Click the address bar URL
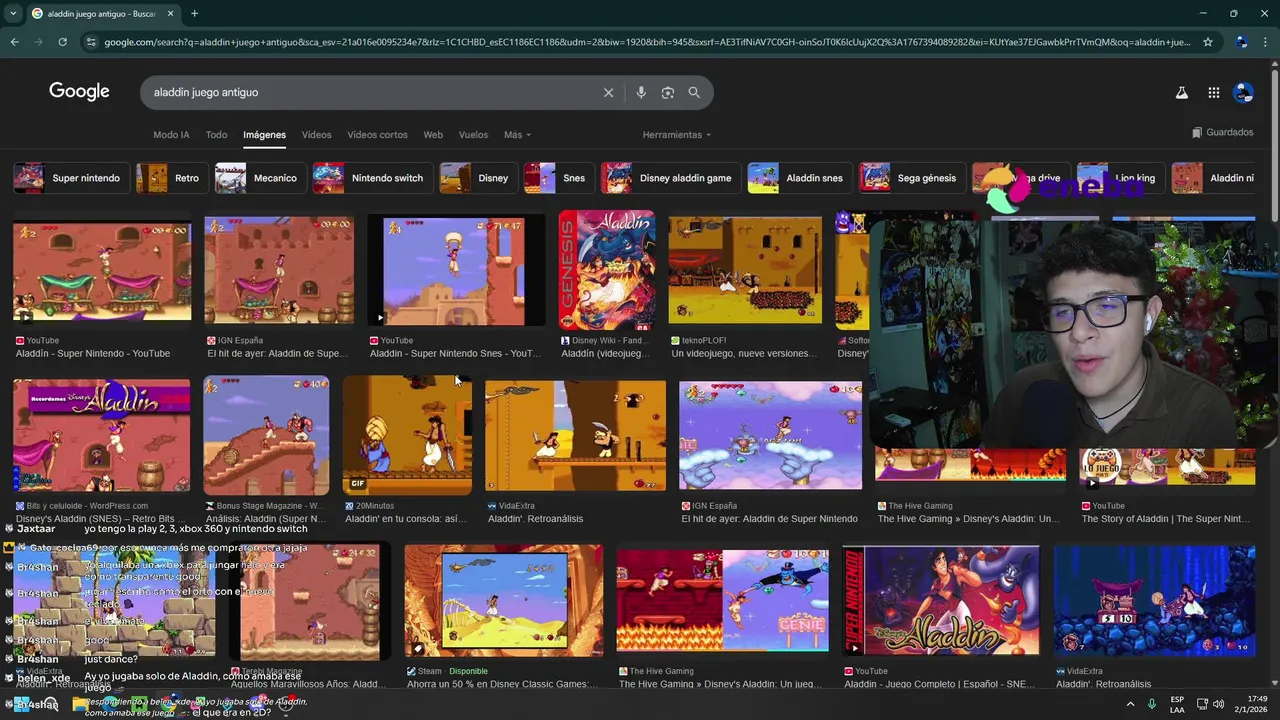Screen dimensions: 1280x720 coord(647,42)
